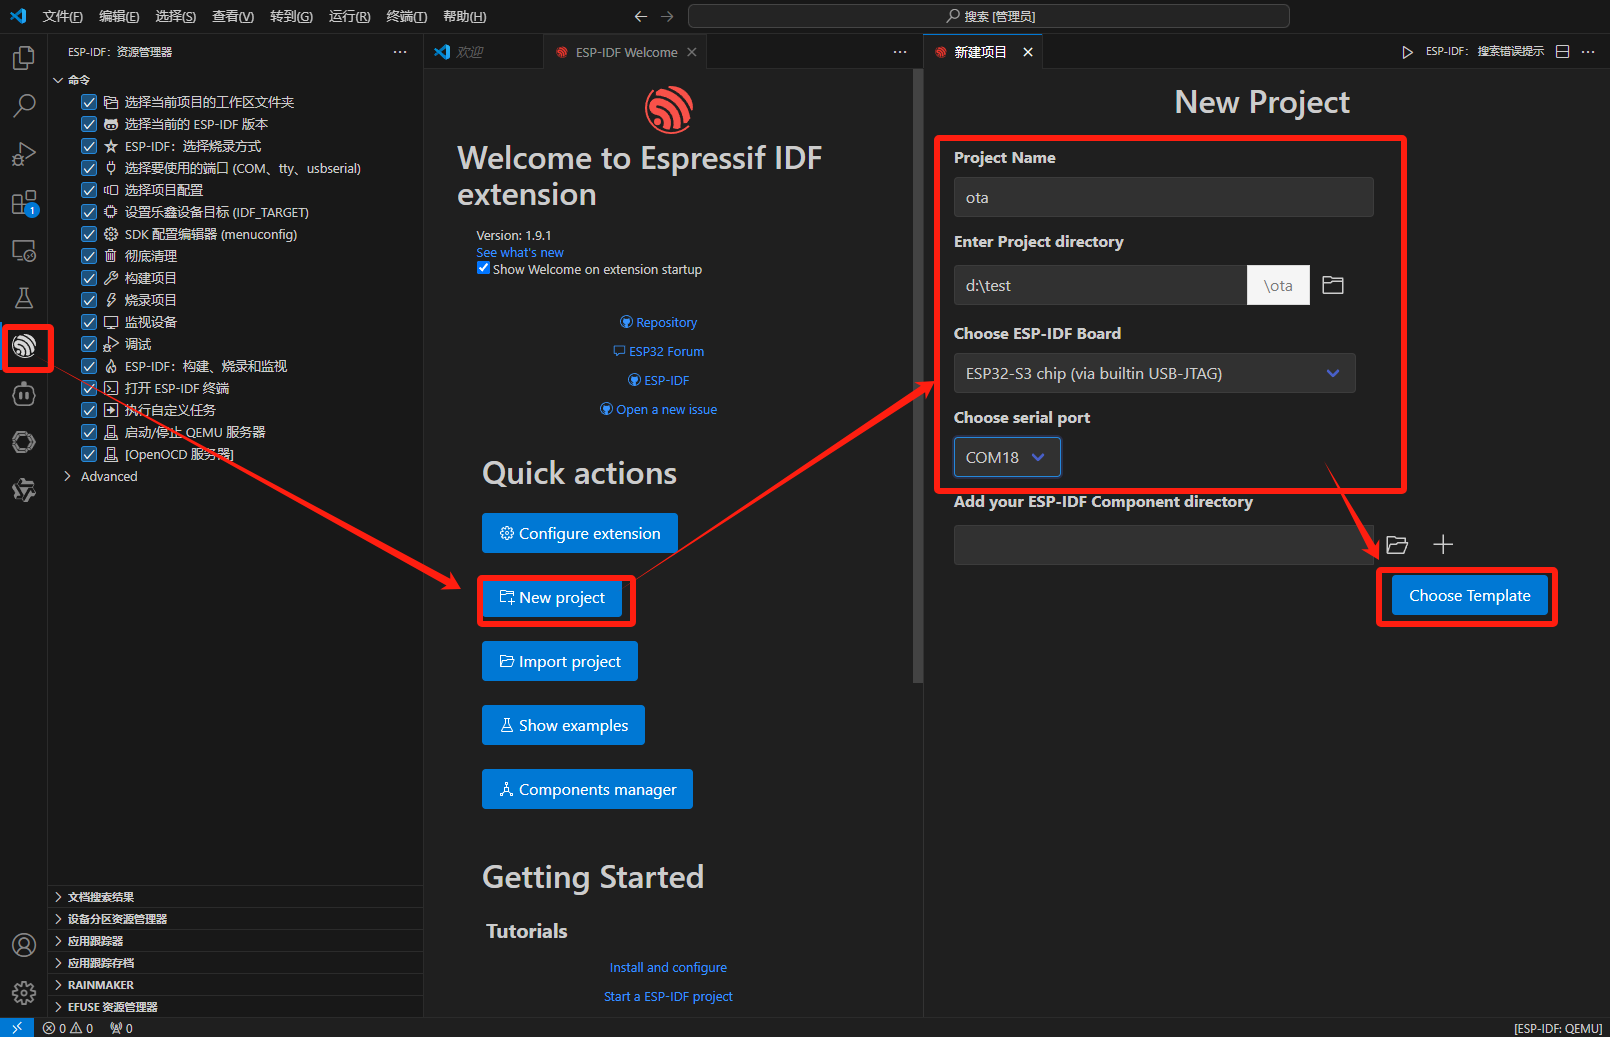Screen dimensions: 1610x1037
Task: Open Run and Debug view
Action: click(x=24, y=154)
